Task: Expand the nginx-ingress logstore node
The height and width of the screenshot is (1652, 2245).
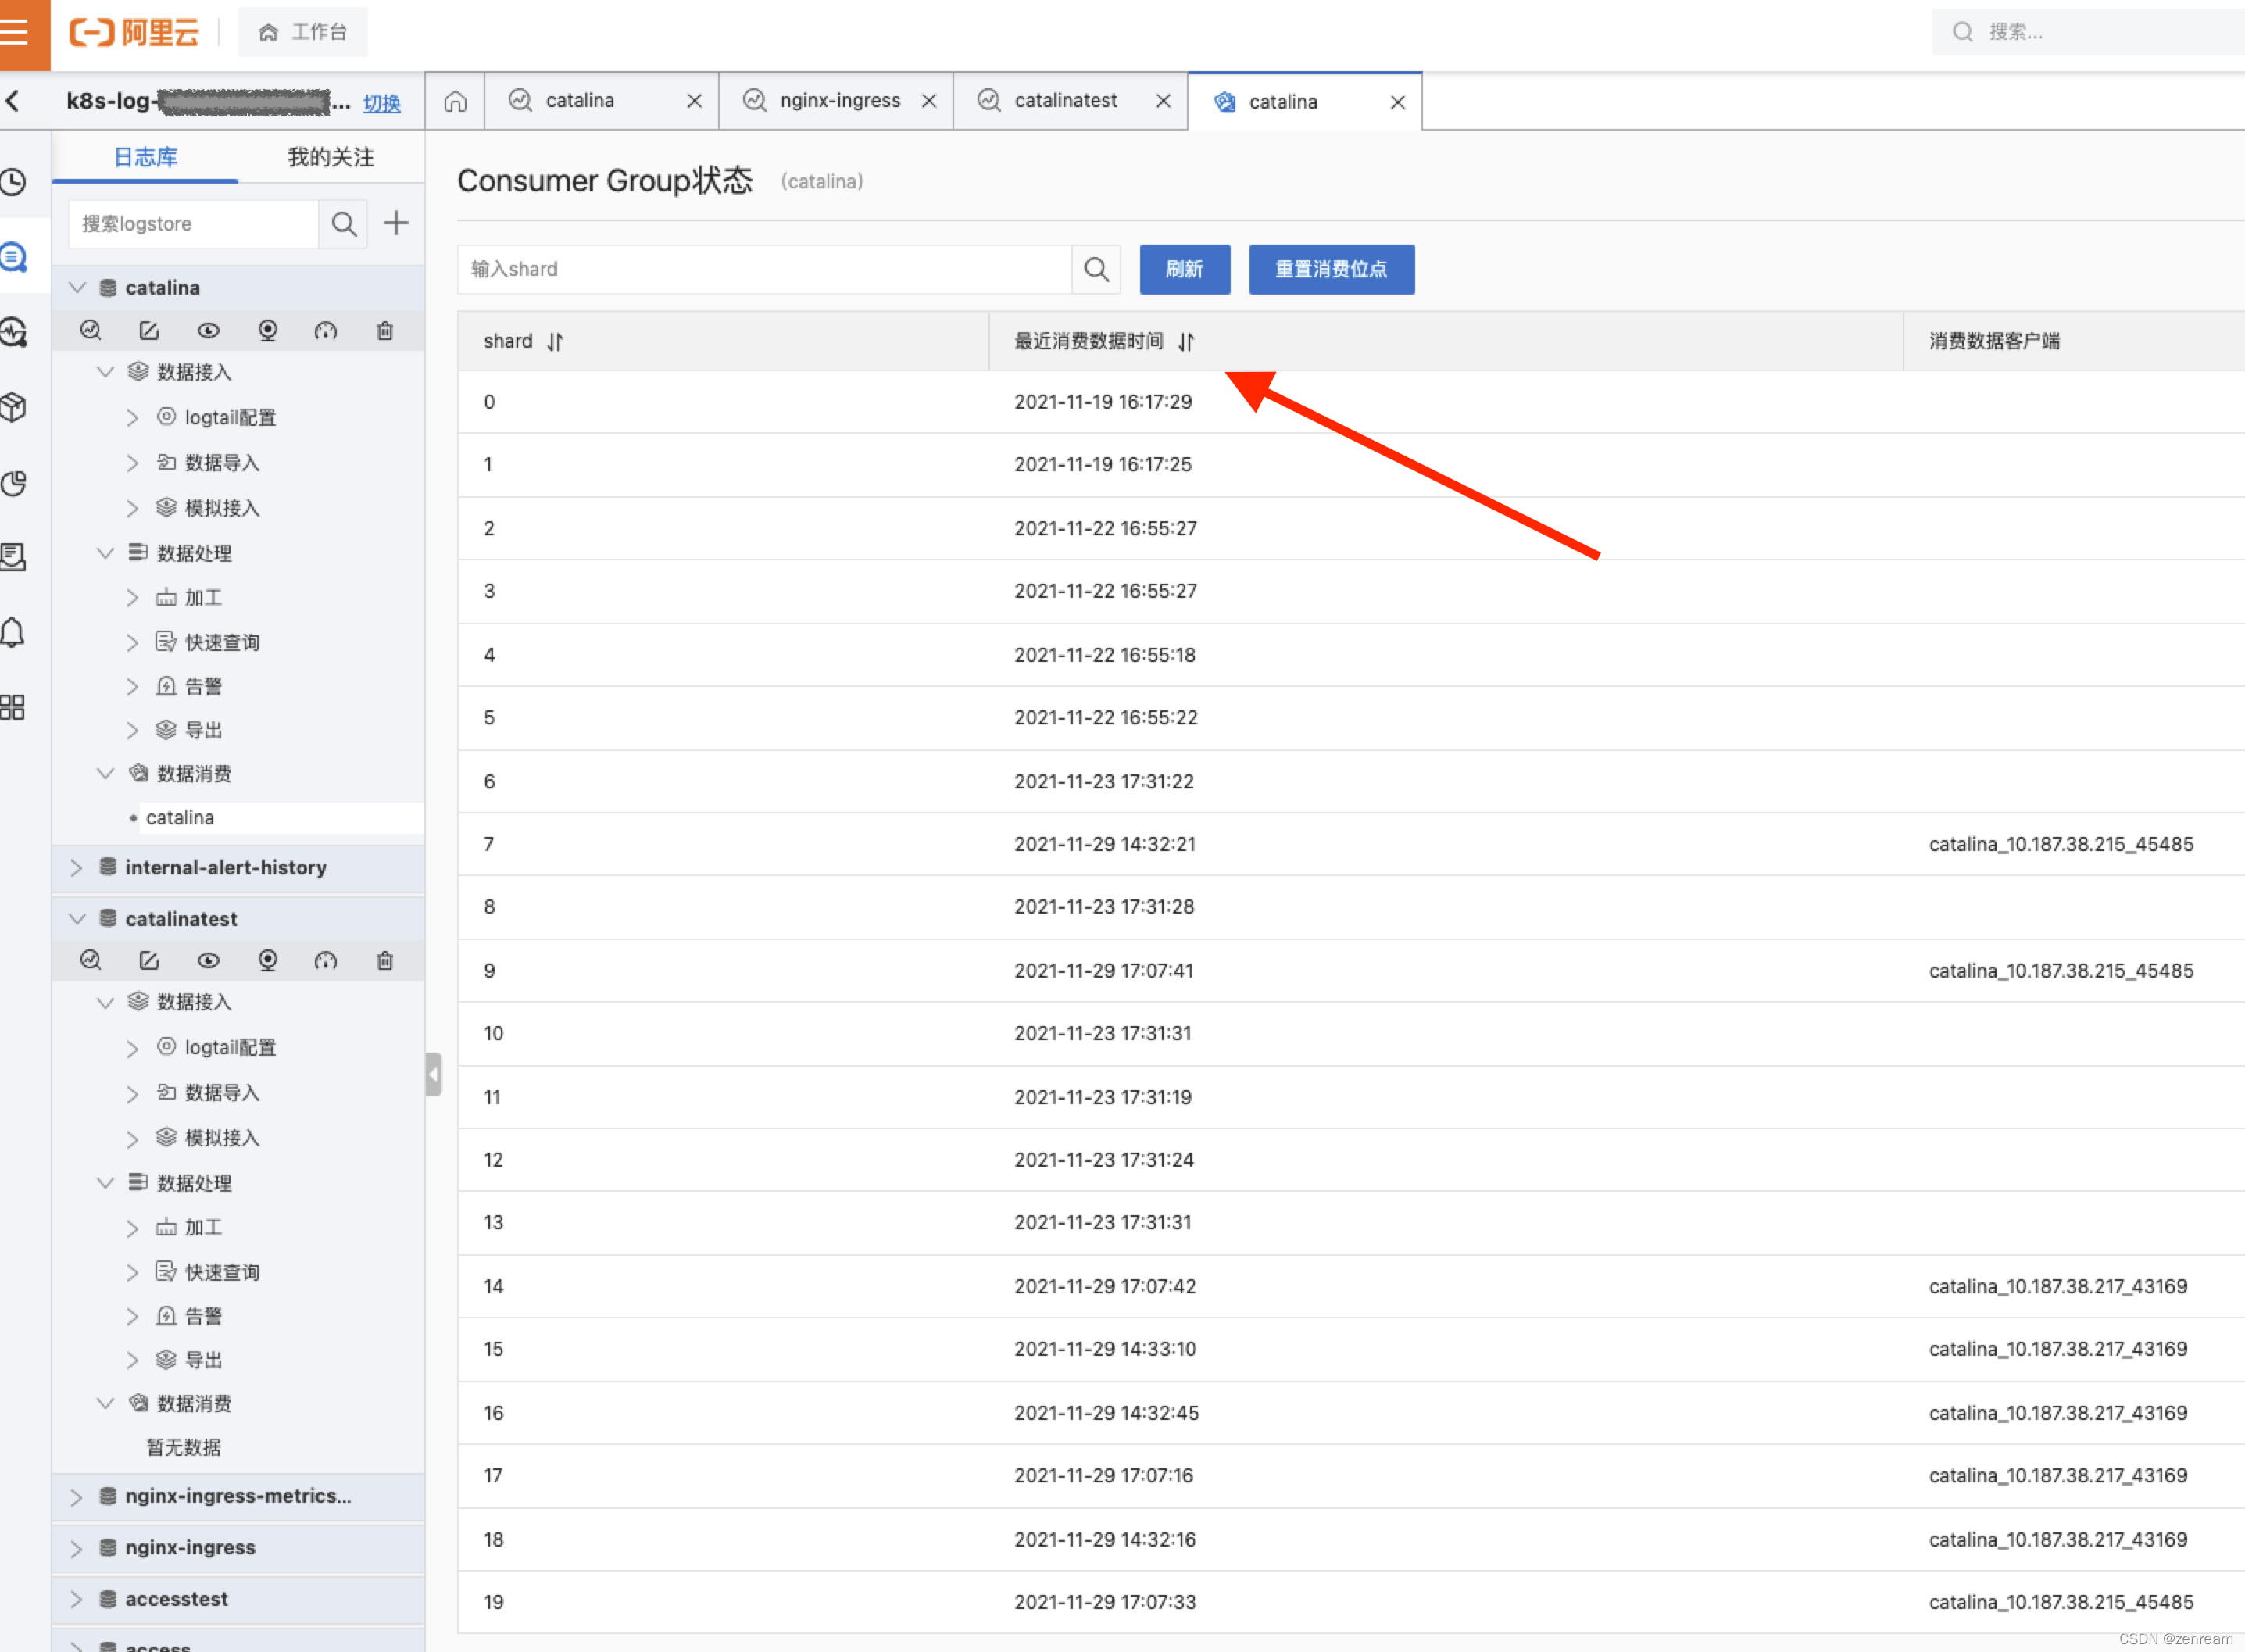Action: [x=77, y=1548]
